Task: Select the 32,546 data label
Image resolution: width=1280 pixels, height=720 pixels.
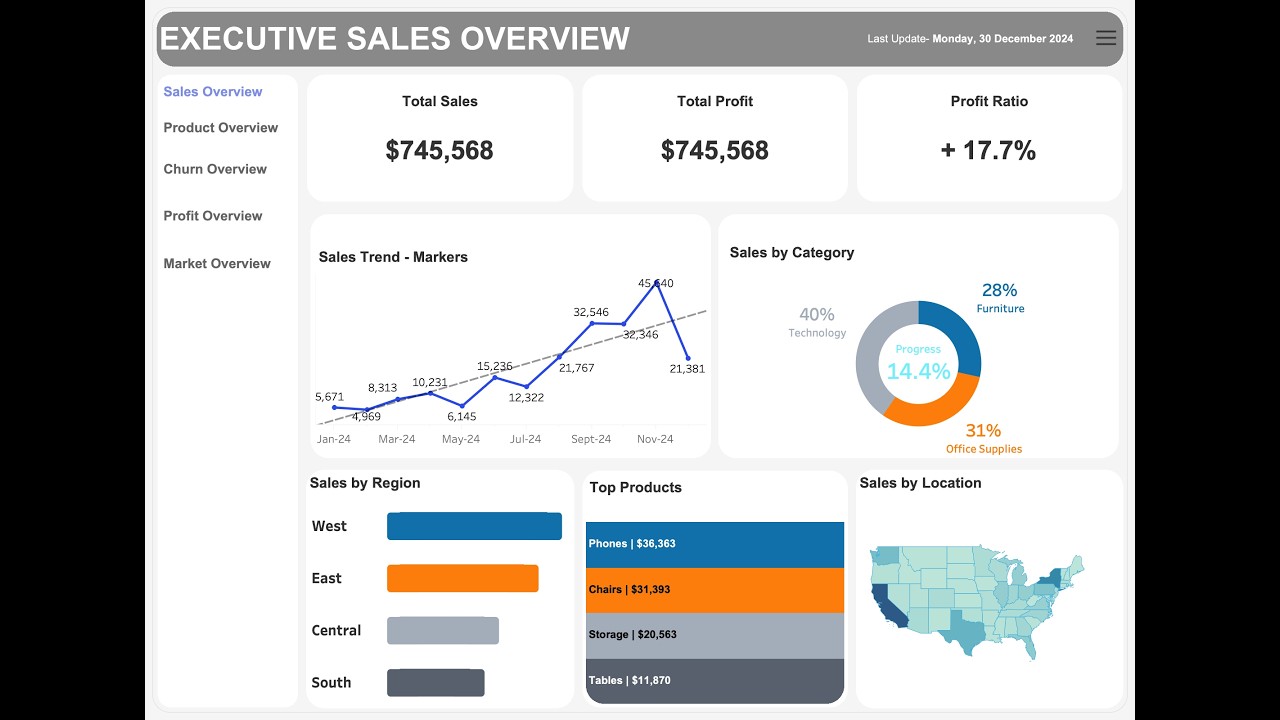Action: point(591,312)
